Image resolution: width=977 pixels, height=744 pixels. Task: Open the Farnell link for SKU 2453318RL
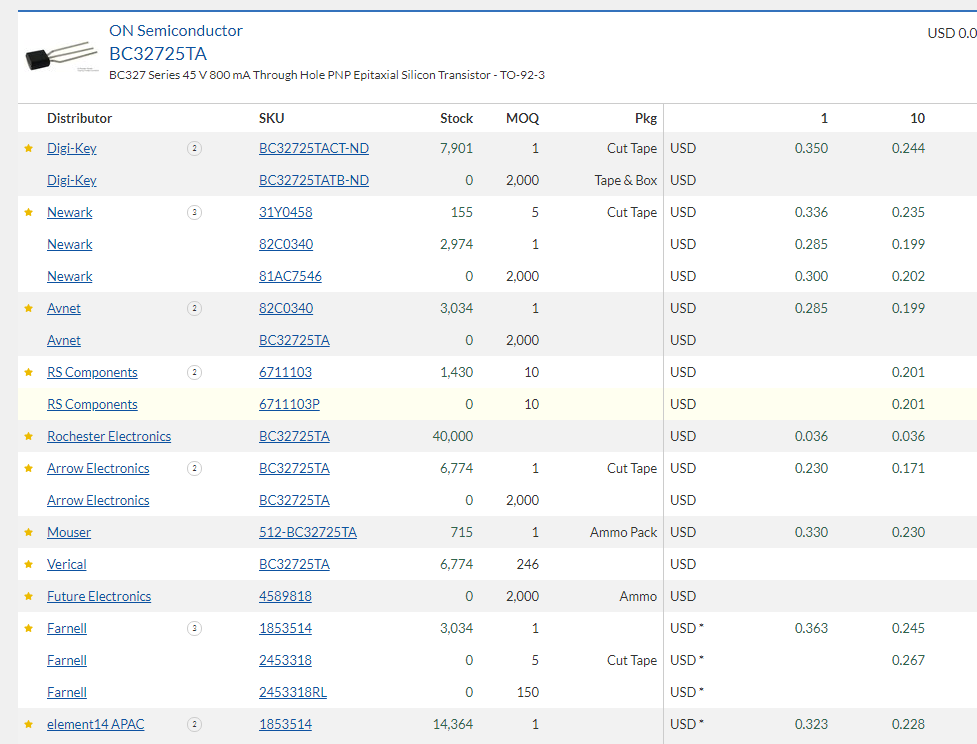coord(67,692)
